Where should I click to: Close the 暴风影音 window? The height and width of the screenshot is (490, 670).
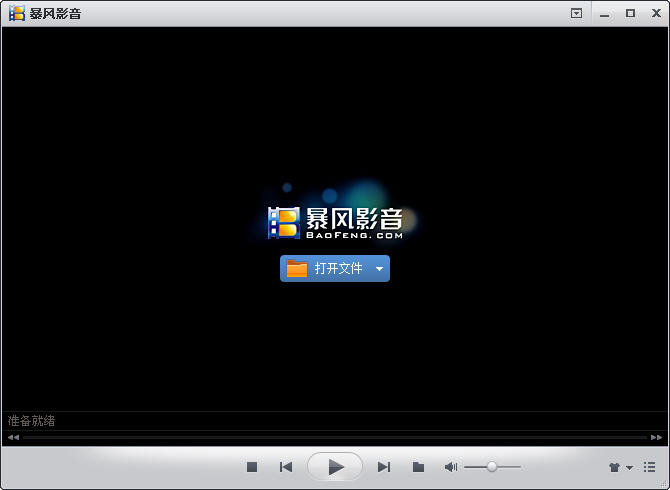[656, 13]
